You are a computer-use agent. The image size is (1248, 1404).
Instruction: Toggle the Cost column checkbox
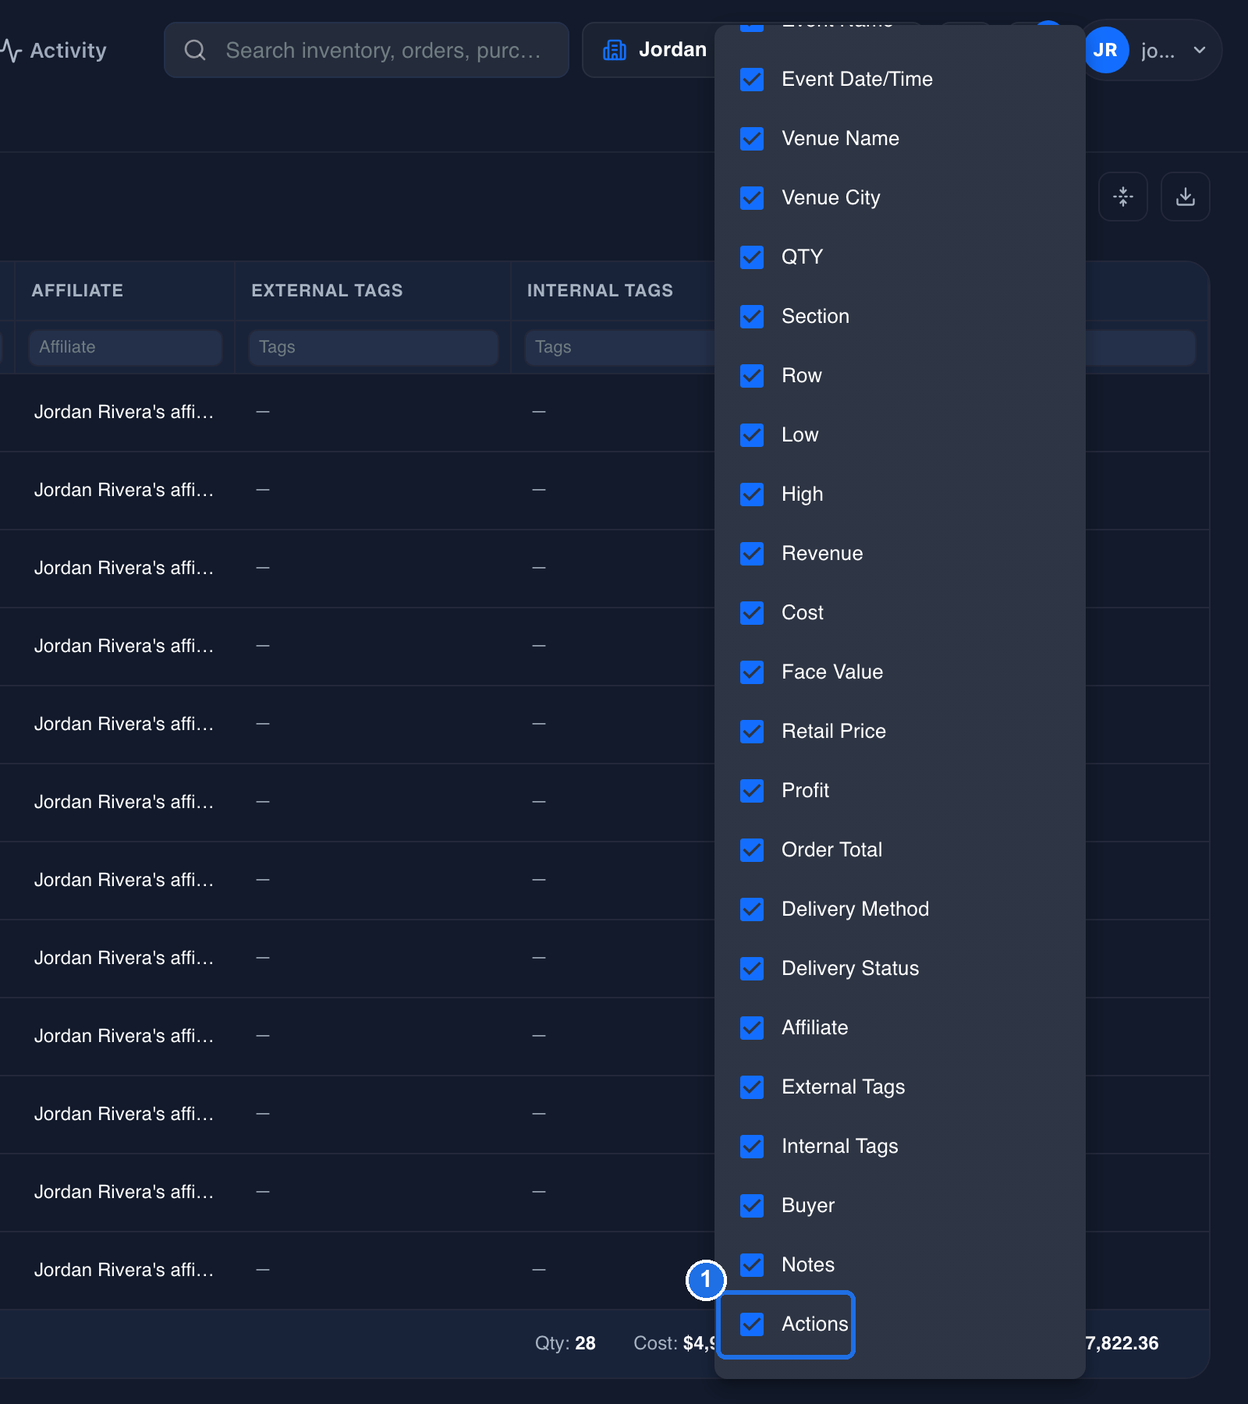tap(752, 613)
